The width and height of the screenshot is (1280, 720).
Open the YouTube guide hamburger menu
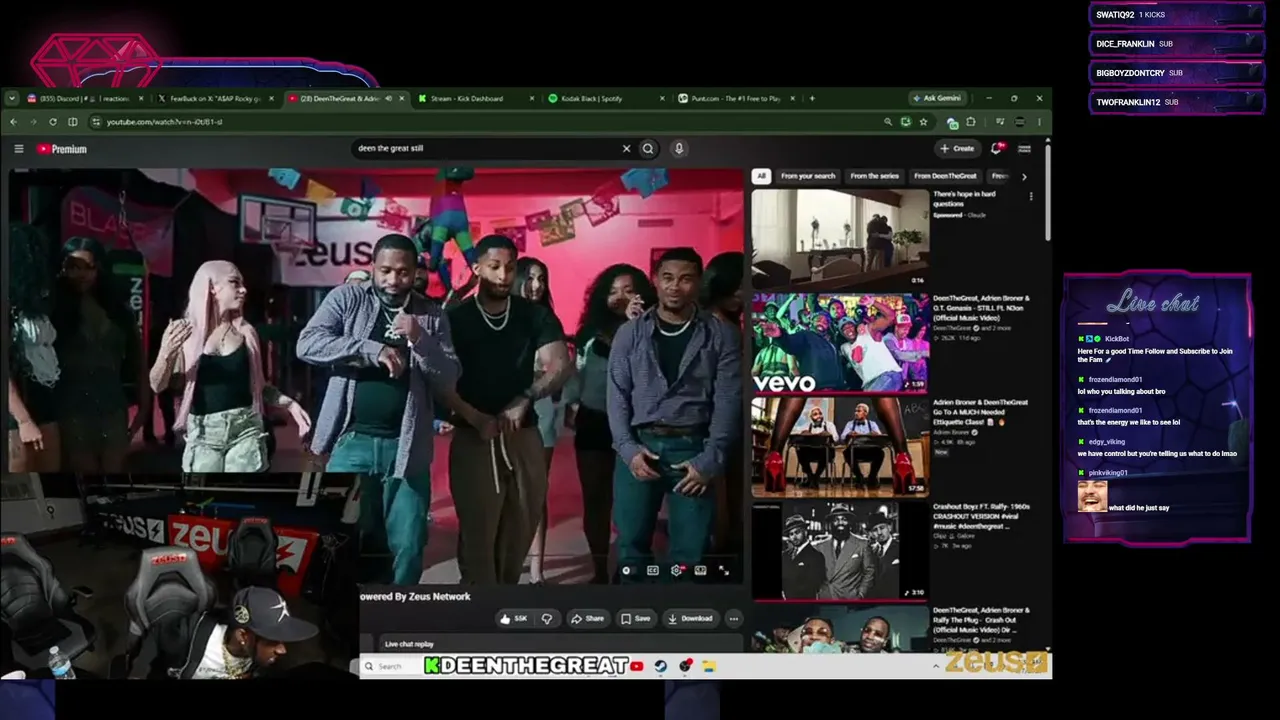[18, 149]
